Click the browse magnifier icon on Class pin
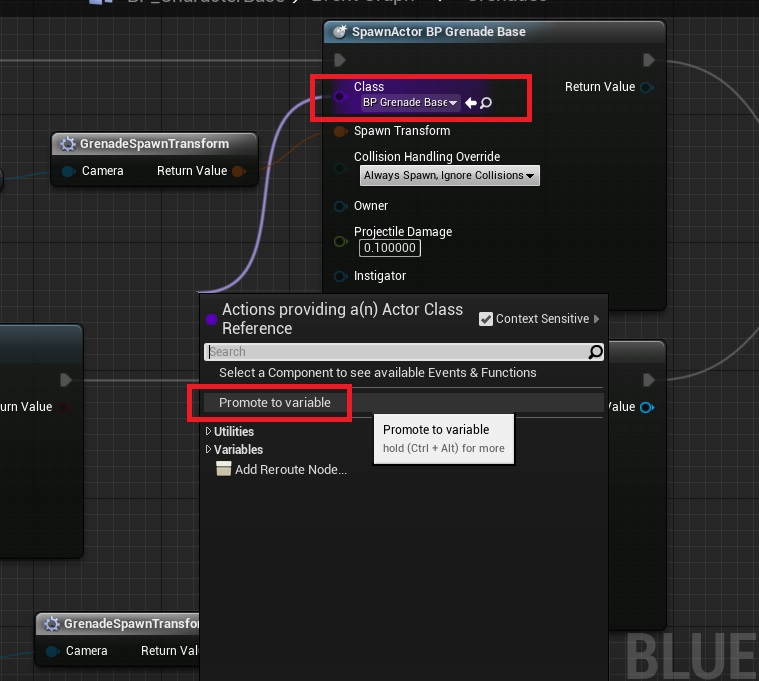This screenshot has height=681, width=759. (x=487, y=103)
